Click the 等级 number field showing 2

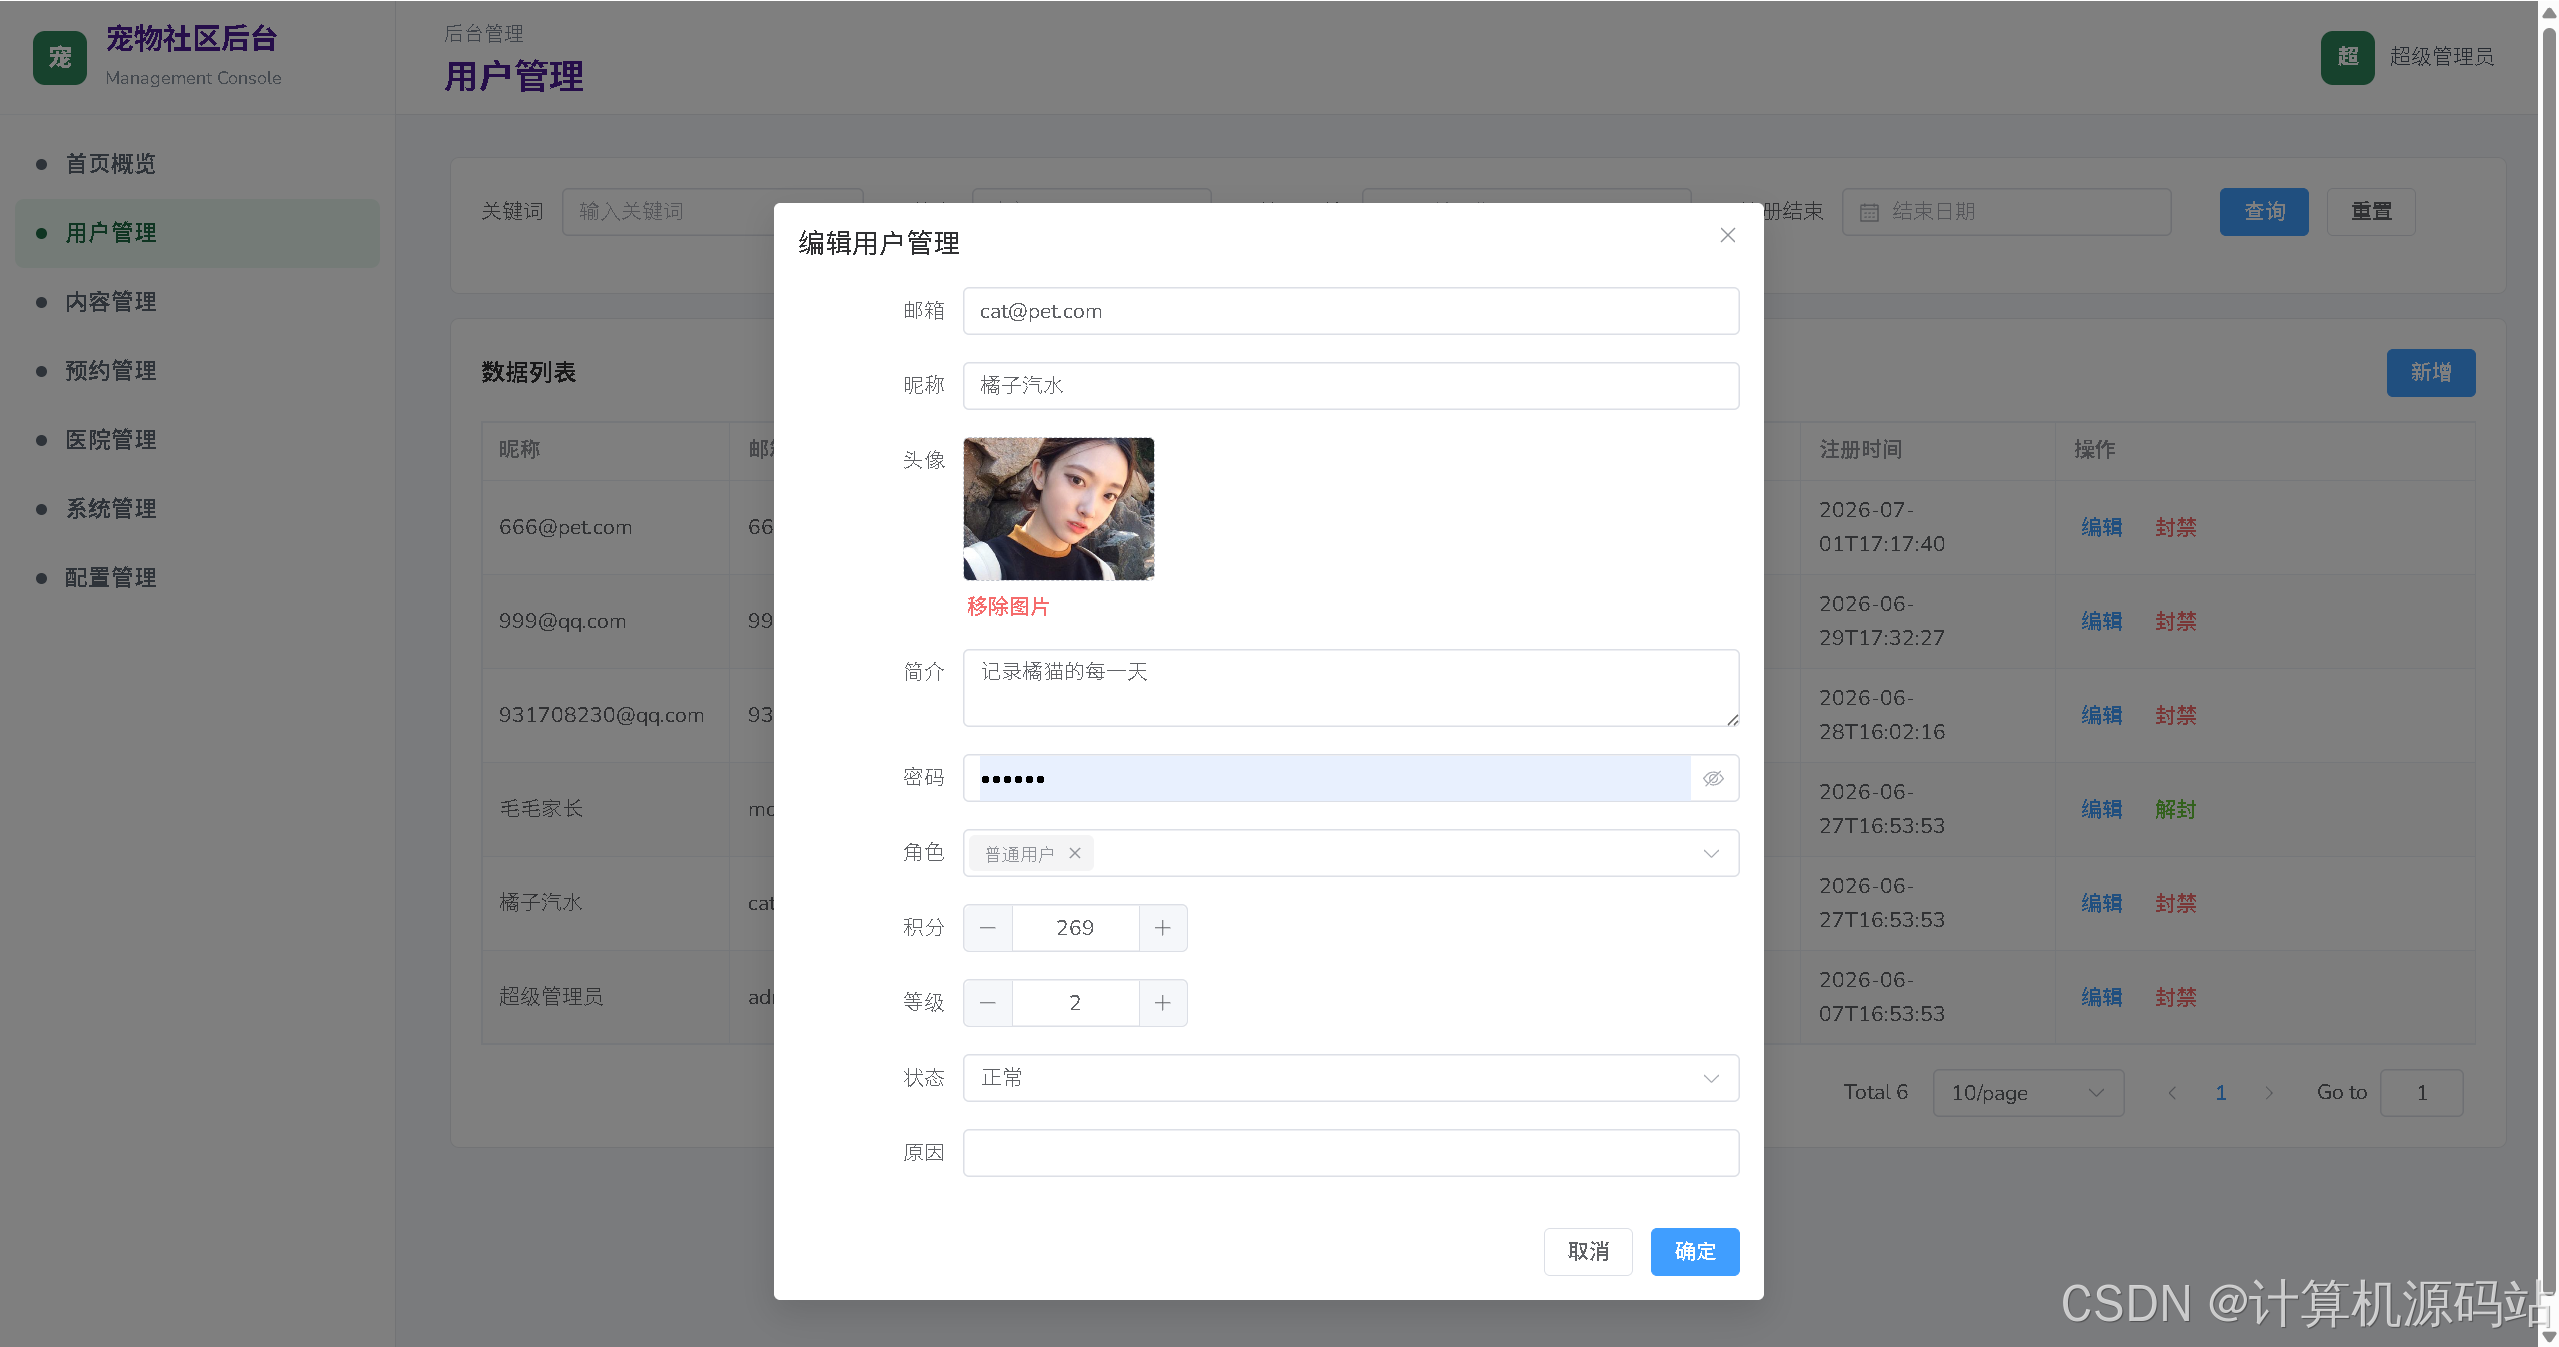1075,1003
